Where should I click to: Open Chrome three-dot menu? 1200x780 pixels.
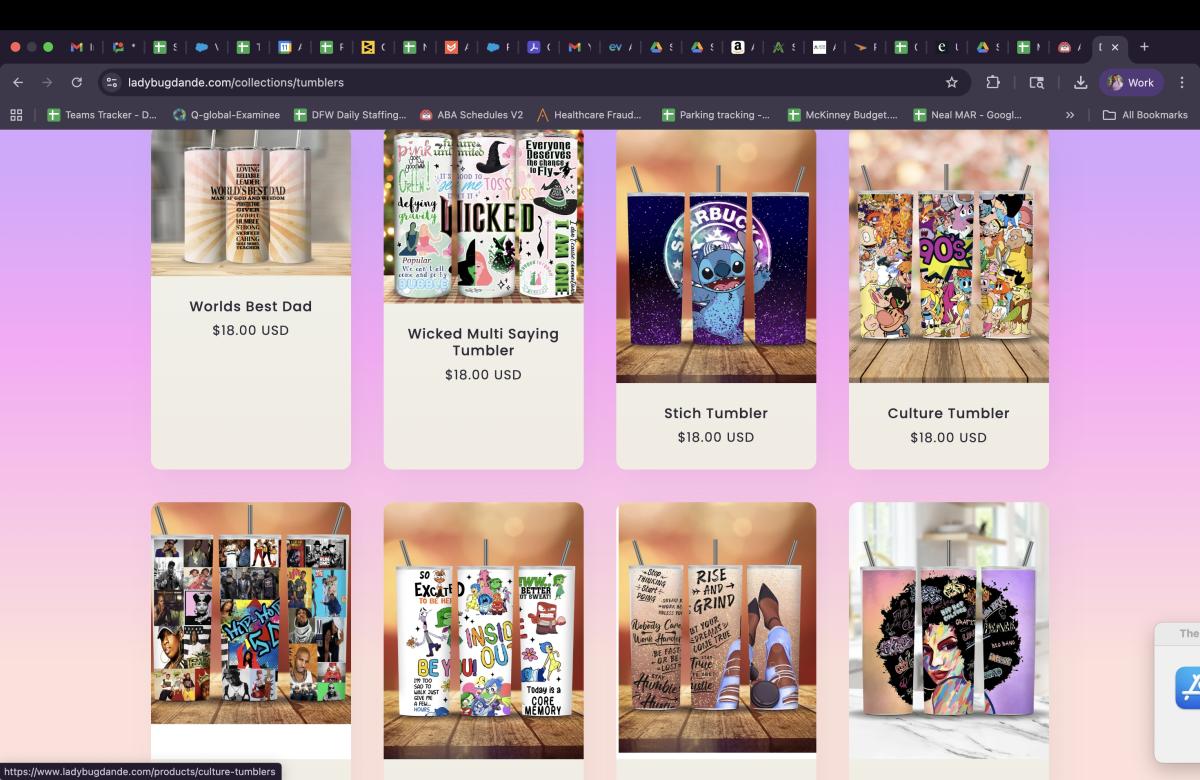[1182, 83]
